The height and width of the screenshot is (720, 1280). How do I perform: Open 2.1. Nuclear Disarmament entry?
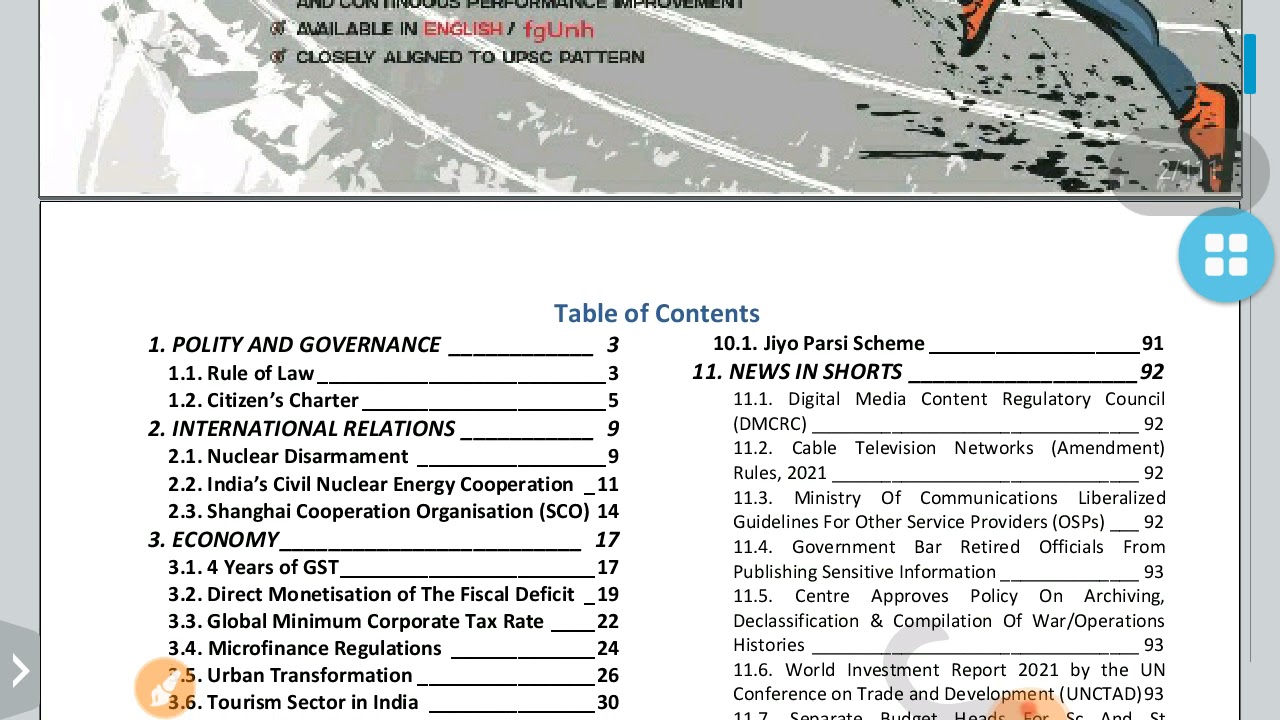coord(393,456)
